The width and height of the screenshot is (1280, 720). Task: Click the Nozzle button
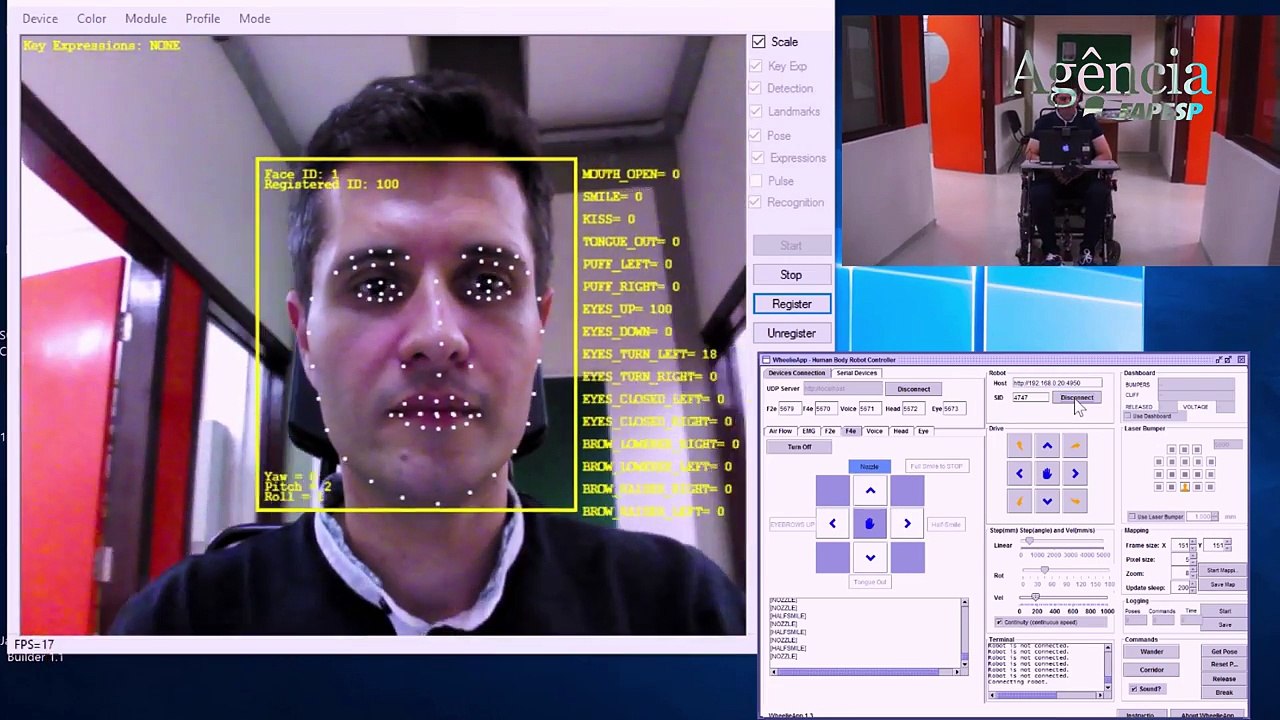[x=869, y=466]
